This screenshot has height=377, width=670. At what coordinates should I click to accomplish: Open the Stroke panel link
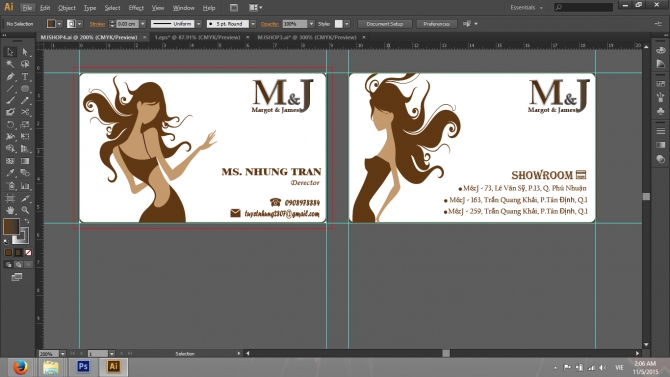point(97,24)
